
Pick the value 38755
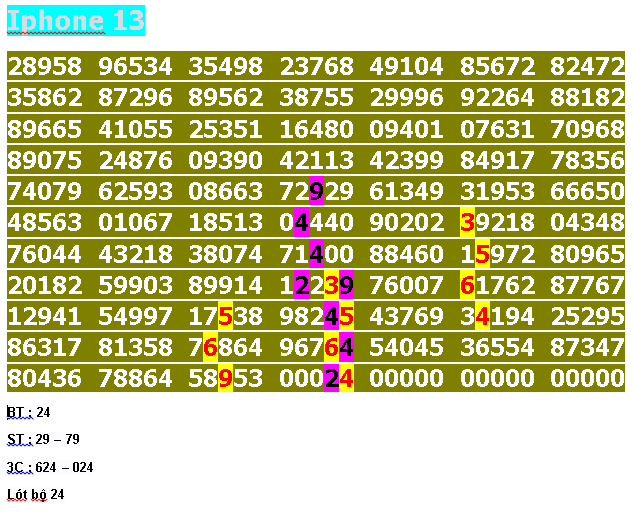point(316,98)
